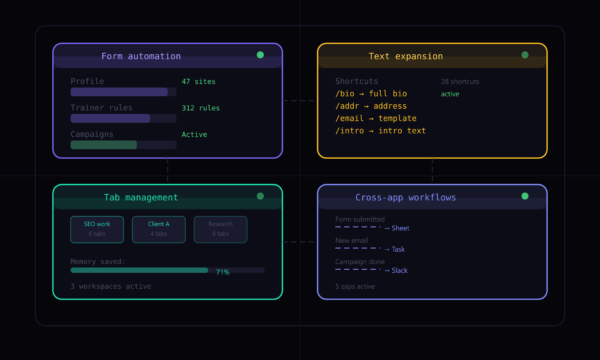Click the Campaigns 'Active' status text
The height and width of the screenshot is (360, 600).
[194, 134]
